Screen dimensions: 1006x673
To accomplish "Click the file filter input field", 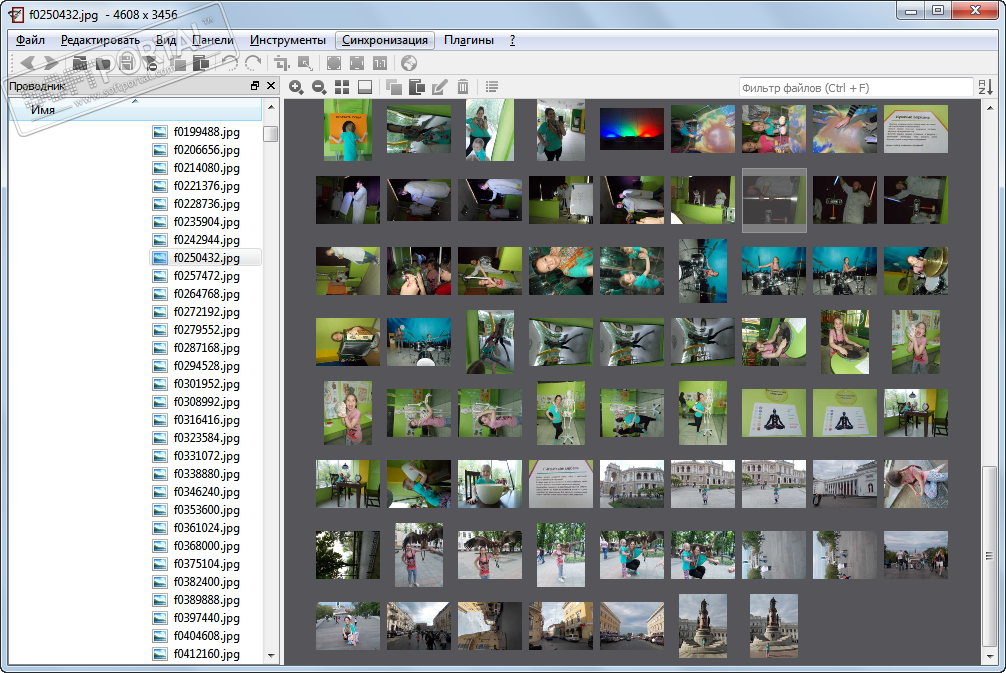I will tap(855, 88).
